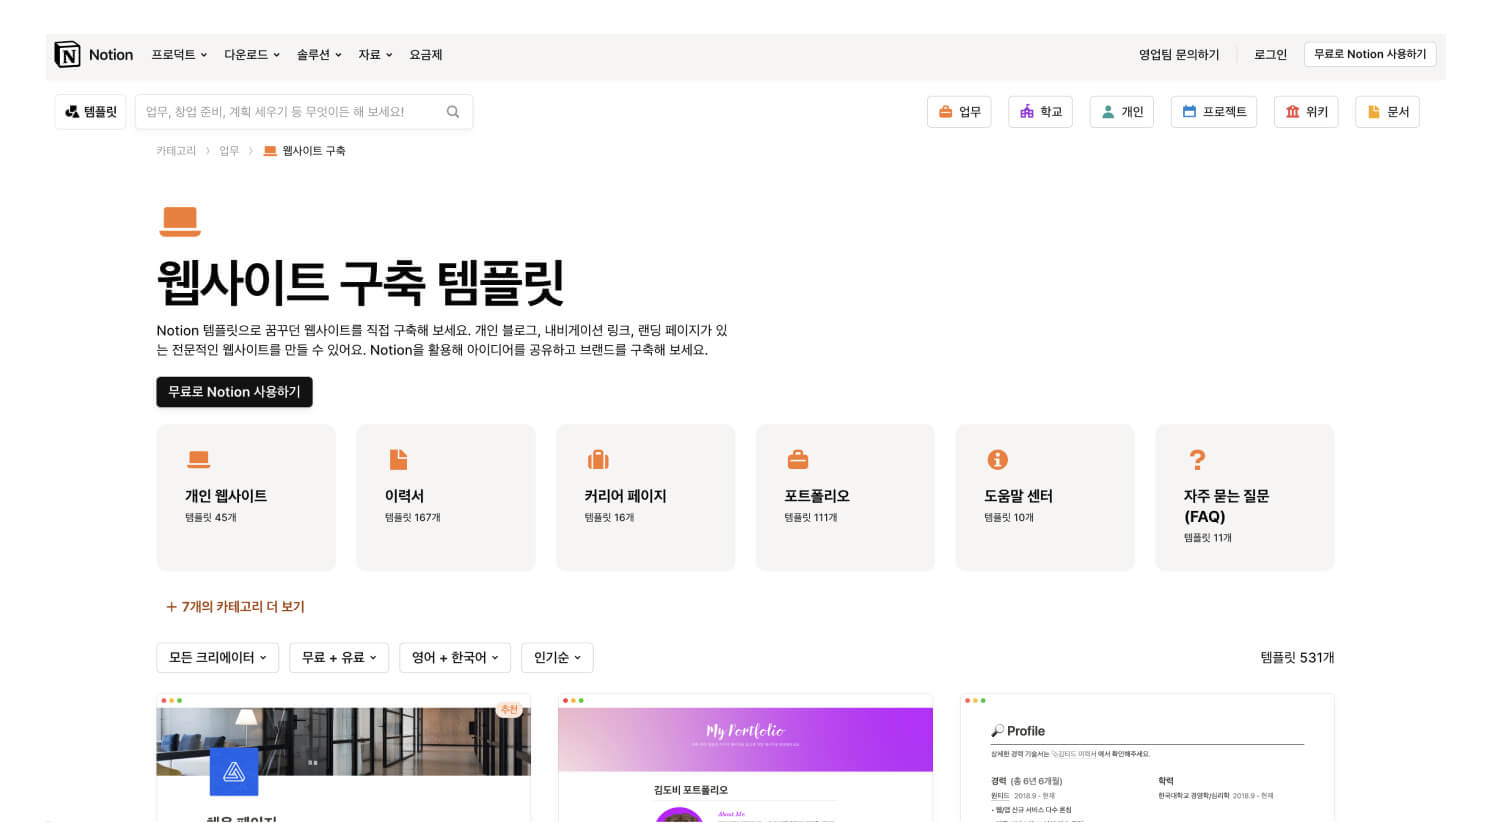Open the 자주 묻는 질문 (FAQ) card
Screen dimensions: 1492x823
click(1244, 497)
